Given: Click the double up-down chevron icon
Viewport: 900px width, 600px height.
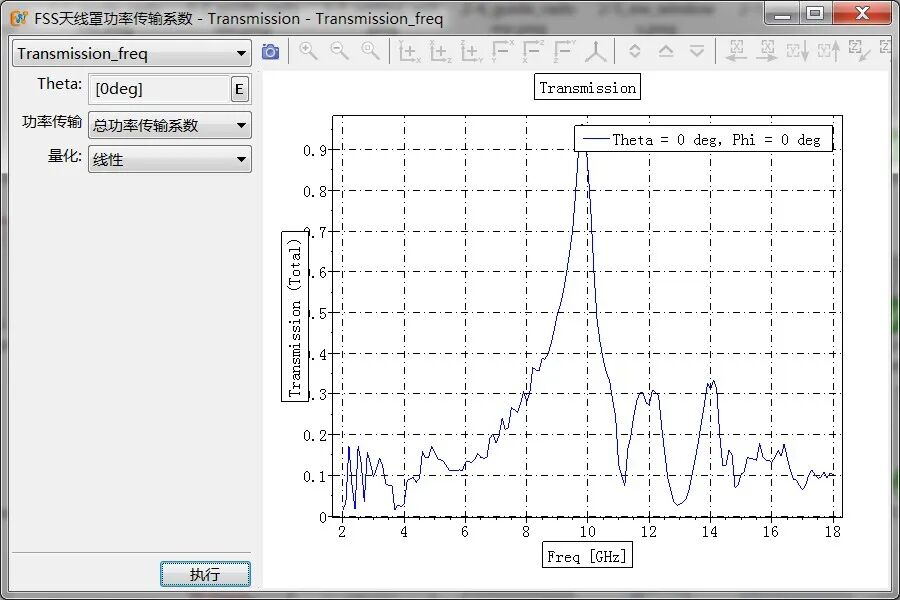Looking at the screenshot, I should coord(634,52).
